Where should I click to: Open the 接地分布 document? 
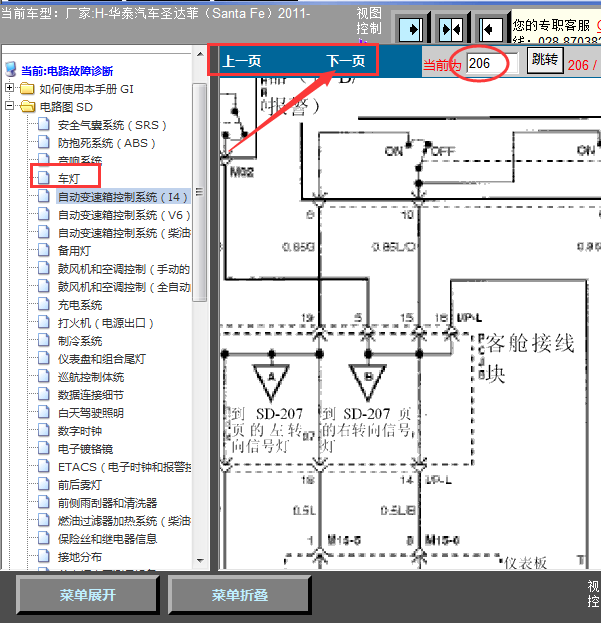[x=80, y=557]
